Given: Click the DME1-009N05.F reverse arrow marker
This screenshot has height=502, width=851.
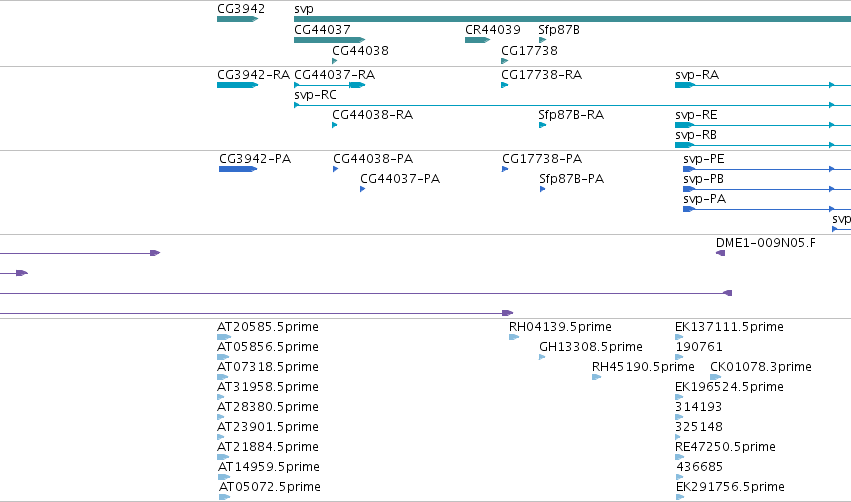Looking at the screenshot, I should point(720,253).
